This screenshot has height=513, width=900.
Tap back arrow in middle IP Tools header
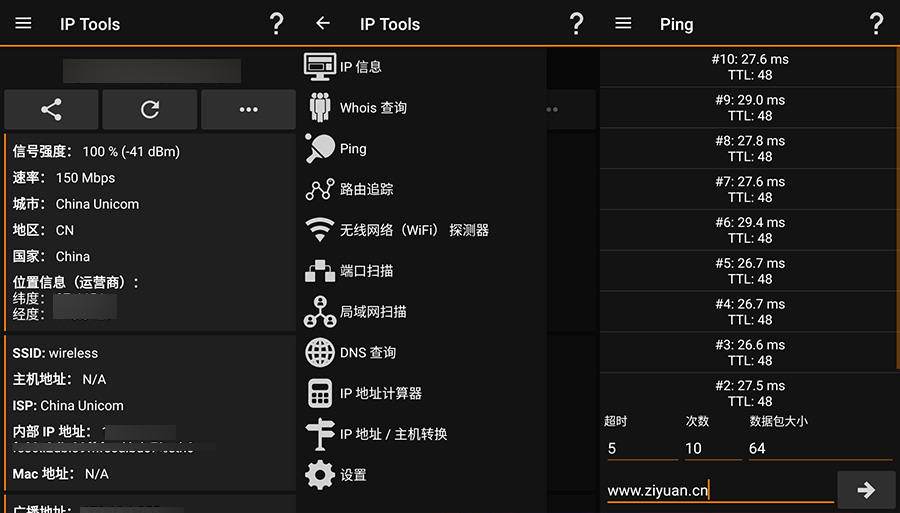click(x=322, y=24)
